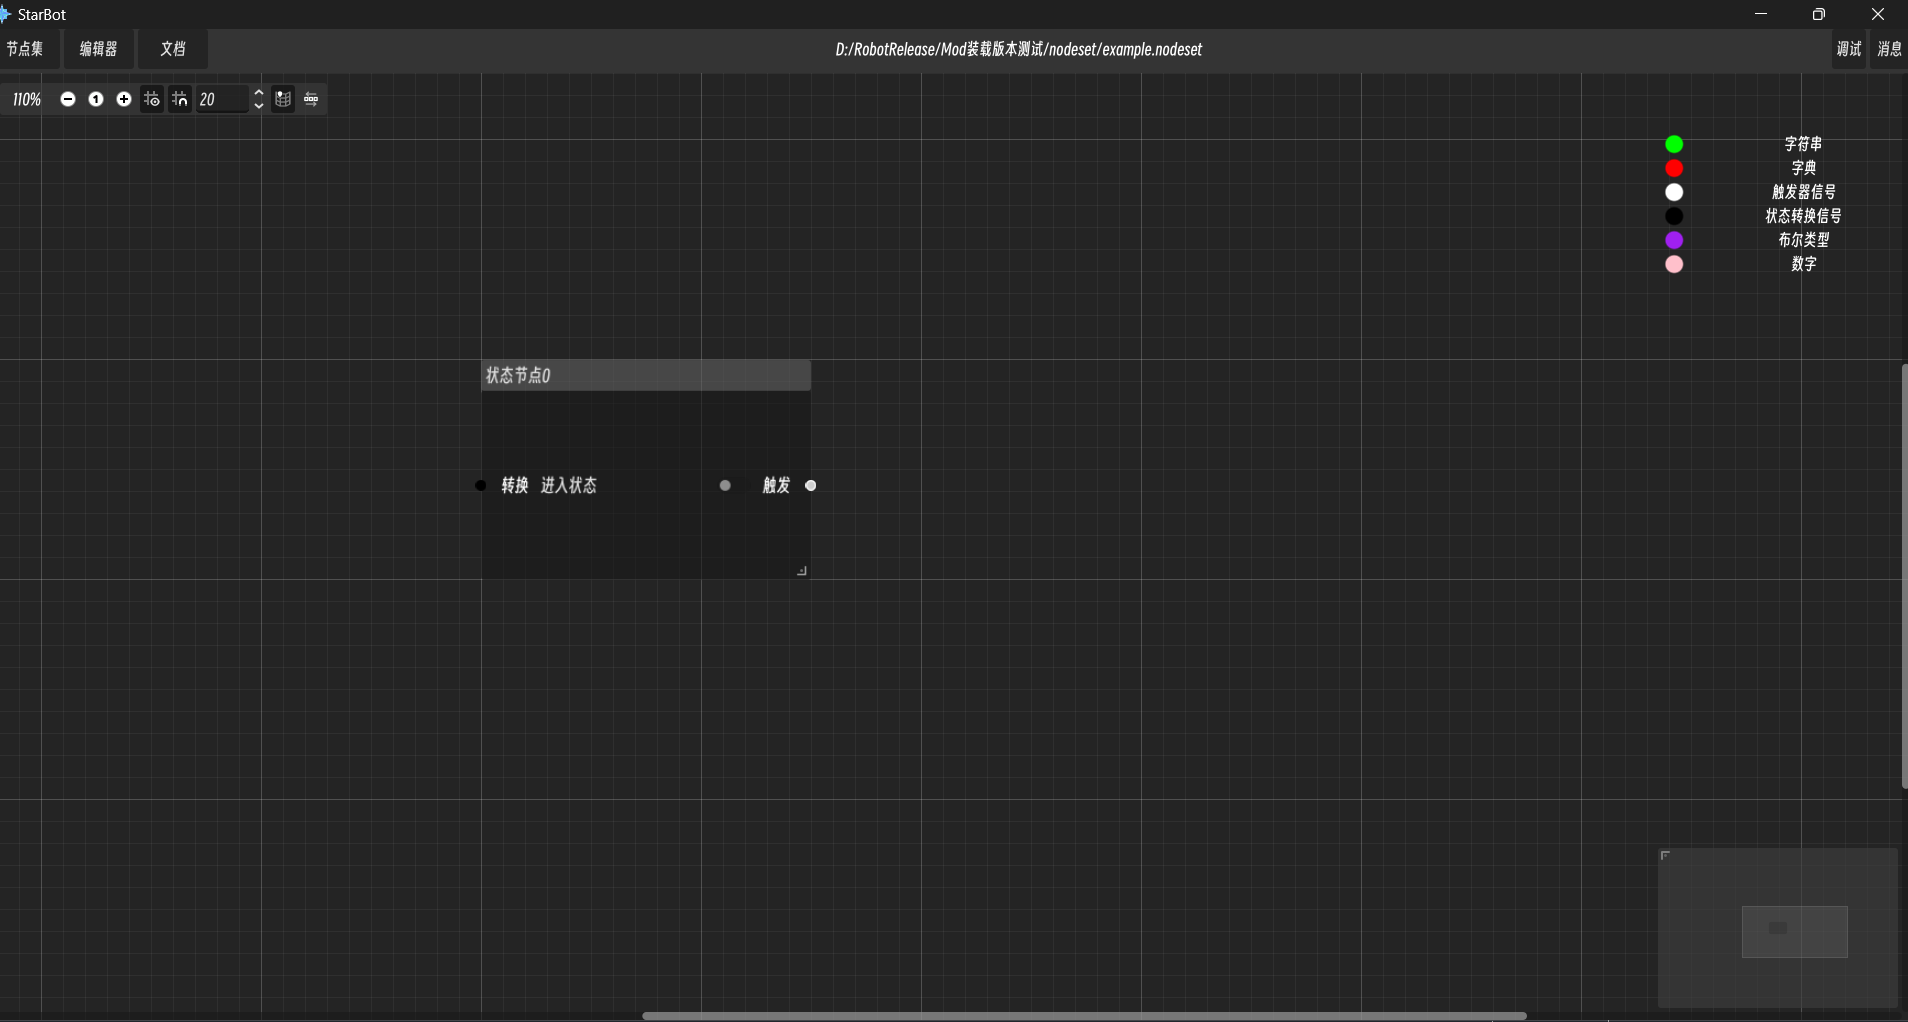
Task: Toggle the minimap icon in toolbar
Action: coord(283,99)
